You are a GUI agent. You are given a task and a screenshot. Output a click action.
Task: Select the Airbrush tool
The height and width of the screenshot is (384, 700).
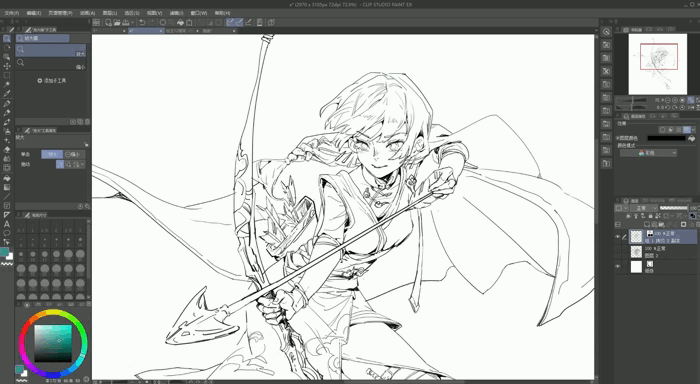tap(7, 131)
